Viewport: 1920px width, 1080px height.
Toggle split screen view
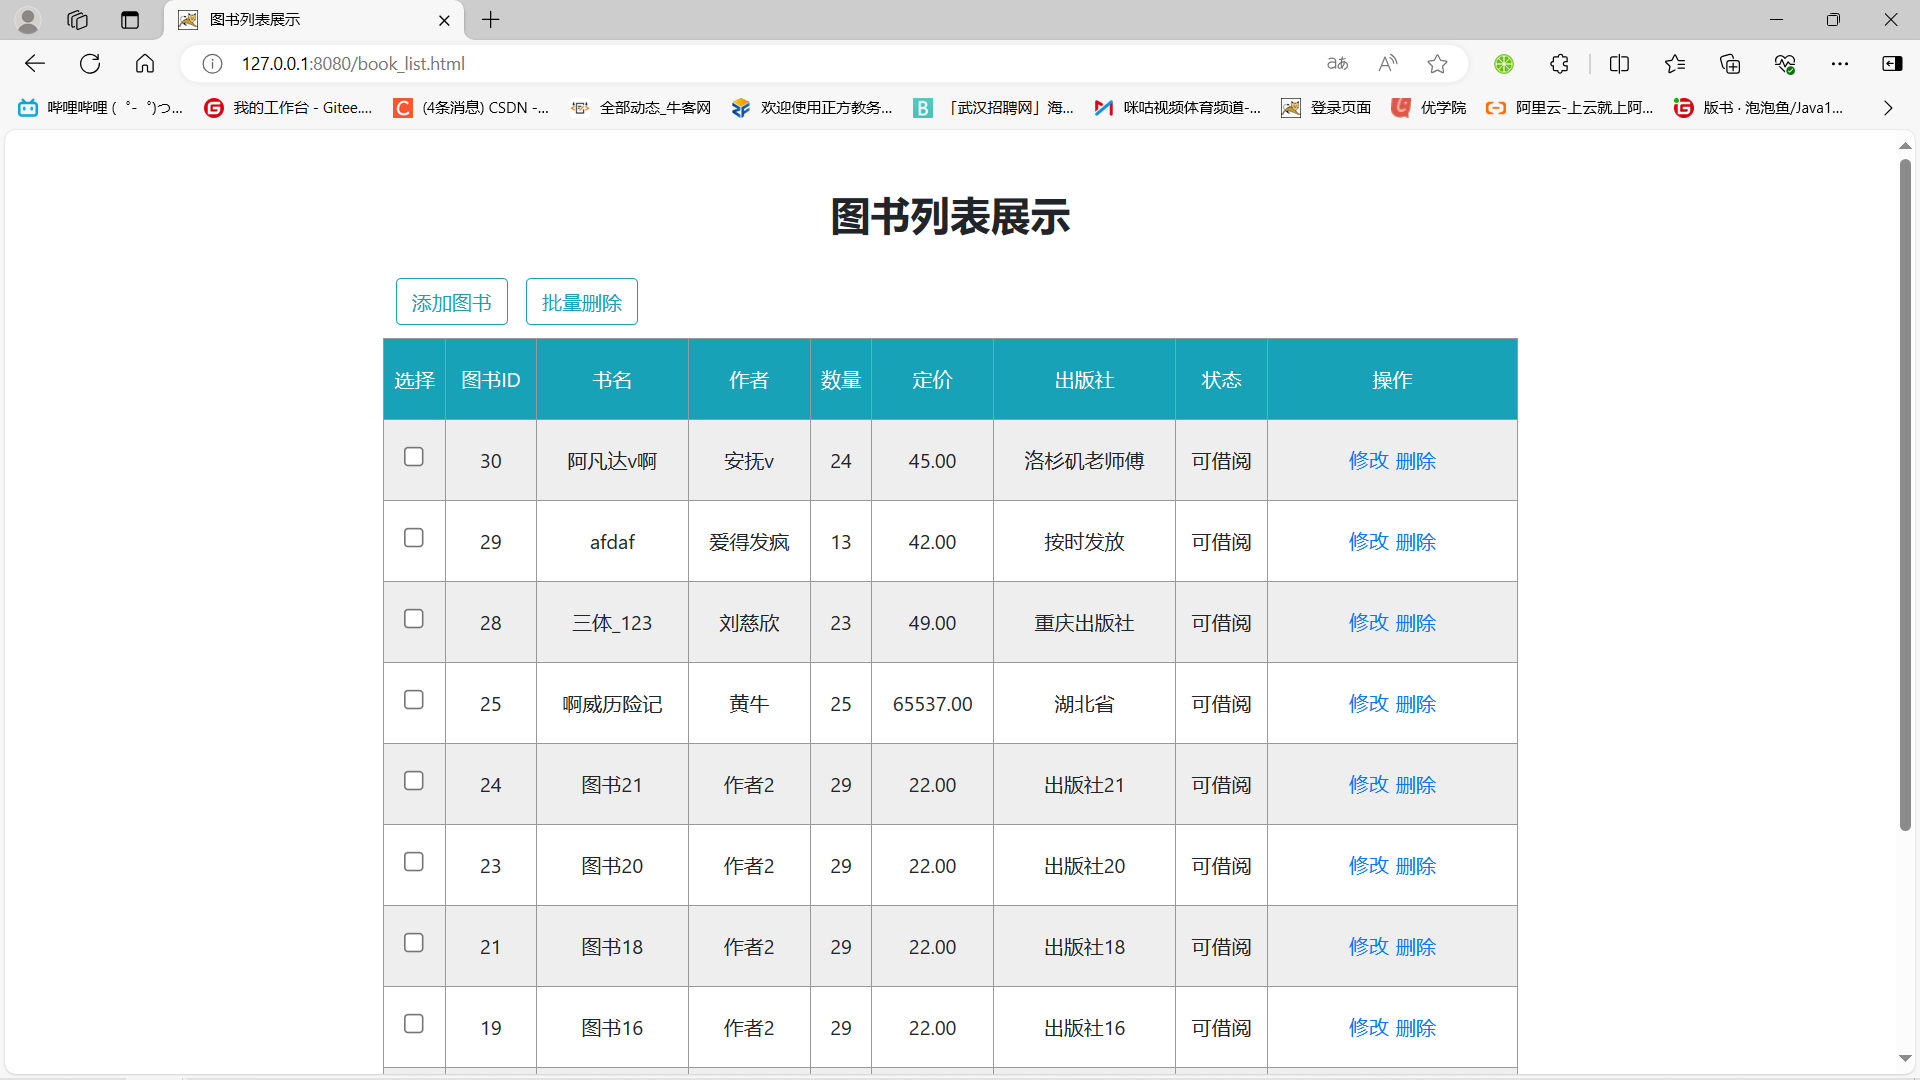(1619, 64)
